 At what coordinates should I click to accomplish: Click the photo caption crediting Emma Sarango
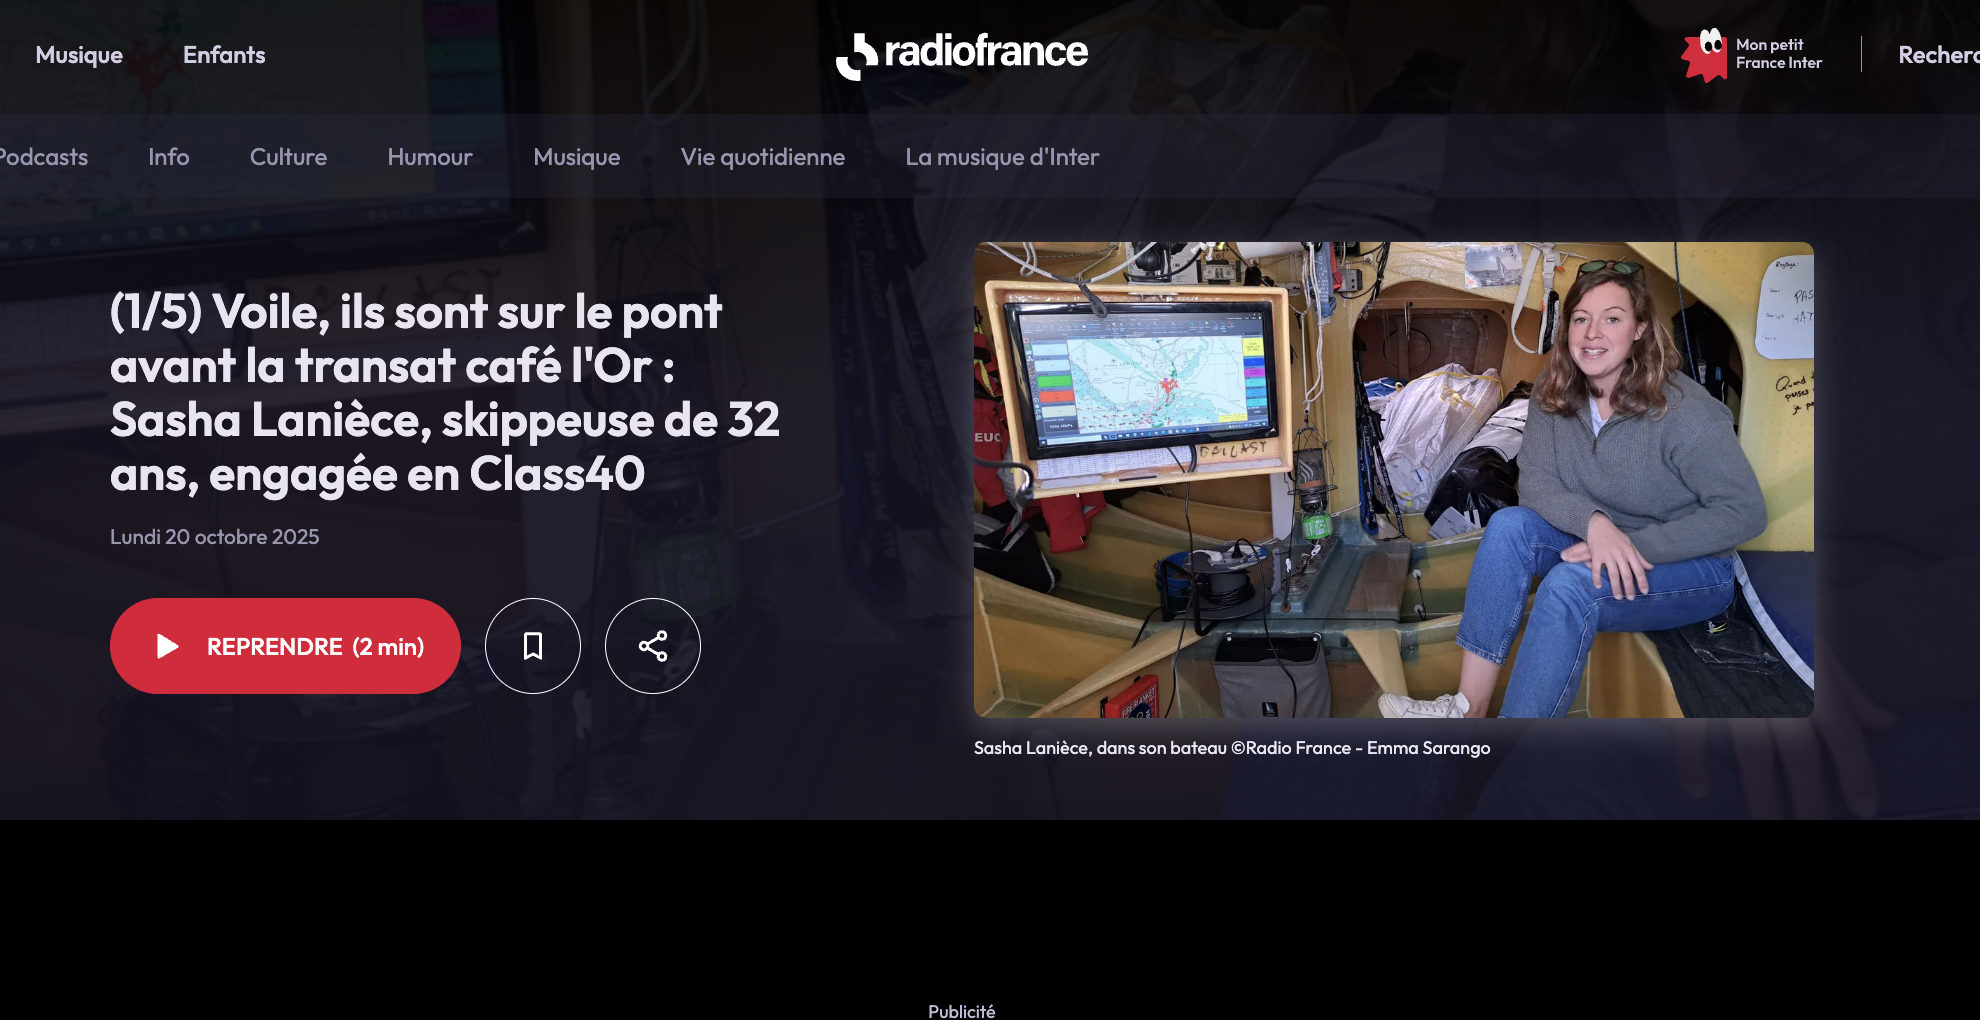pos(1232,748)
